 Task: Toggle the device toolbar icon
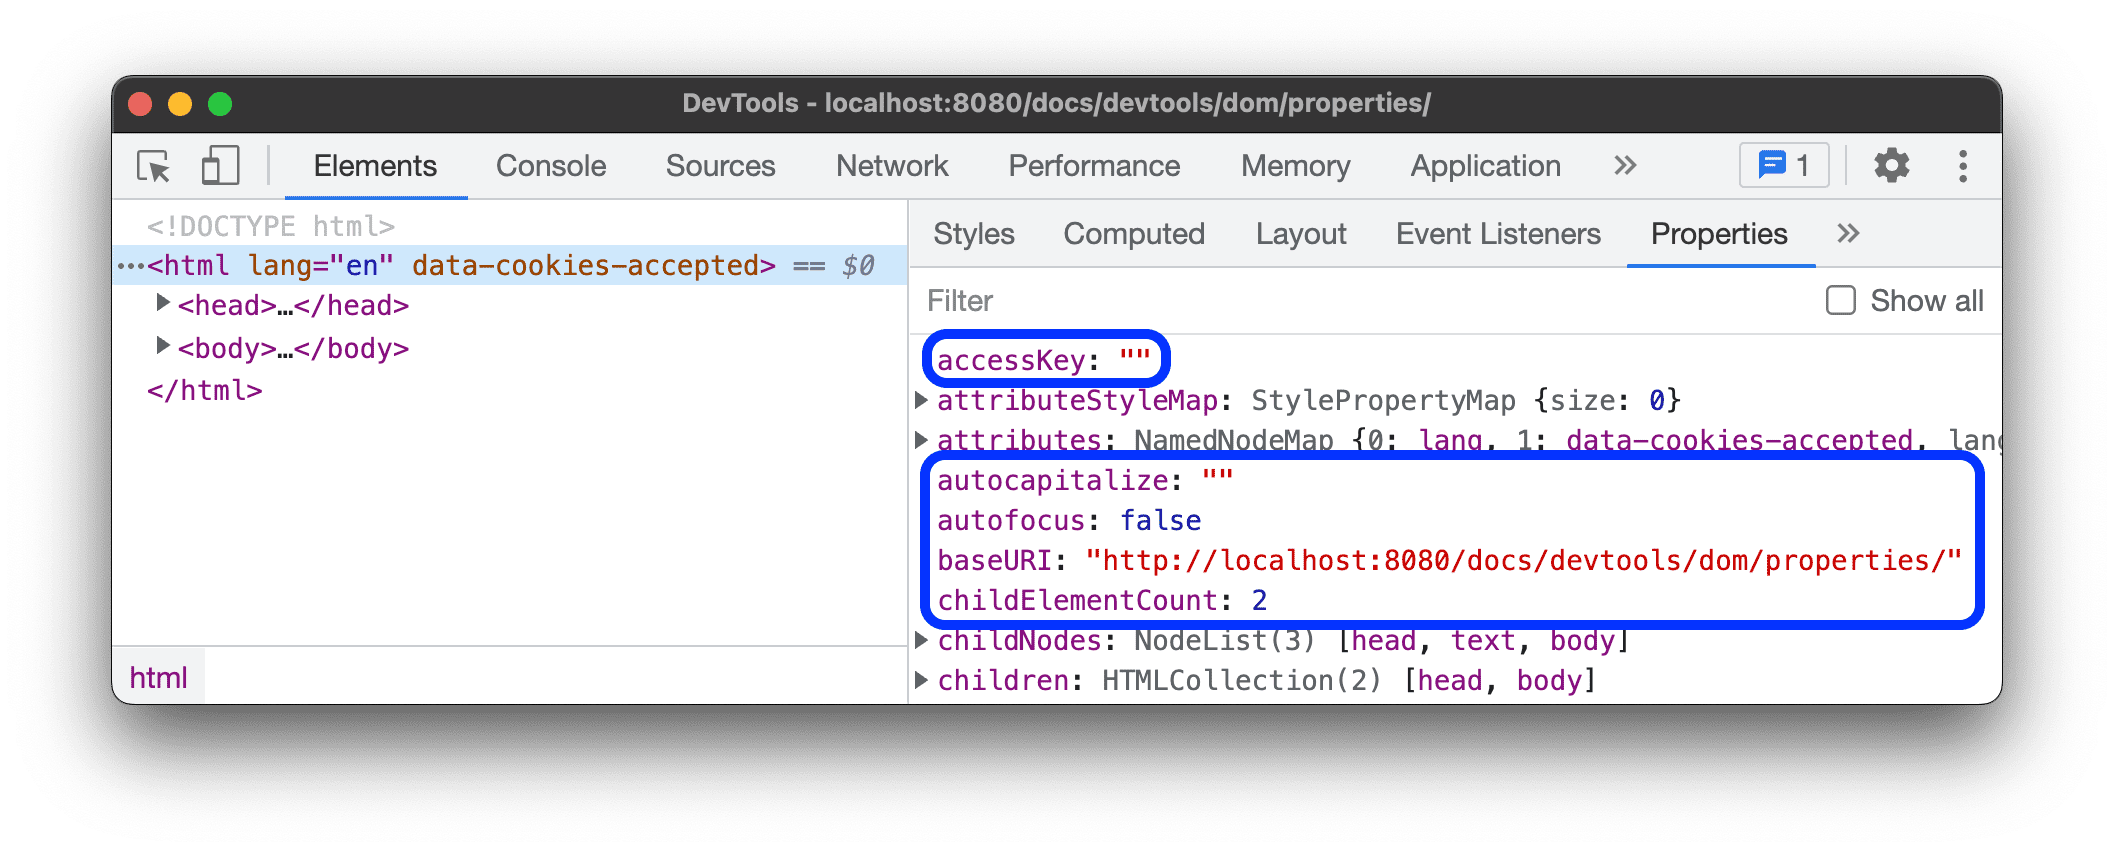pyautogui.click(x=220, y=166)
